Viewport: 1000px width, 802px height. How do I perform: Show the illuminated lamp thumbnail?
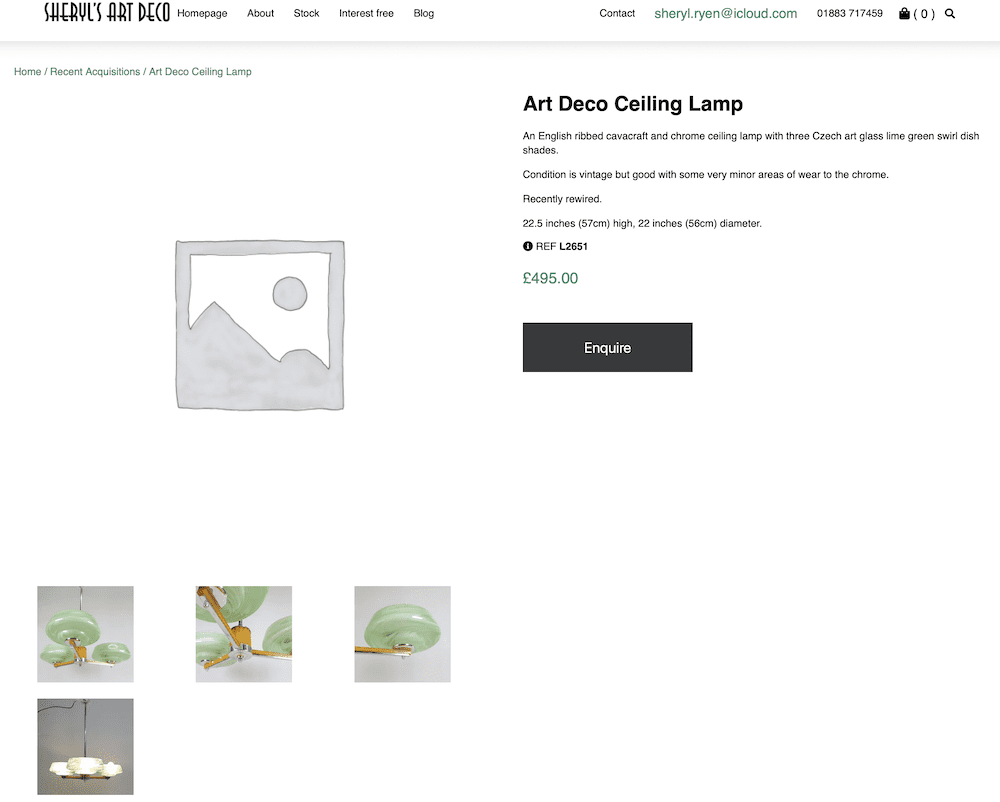(85, 746)
